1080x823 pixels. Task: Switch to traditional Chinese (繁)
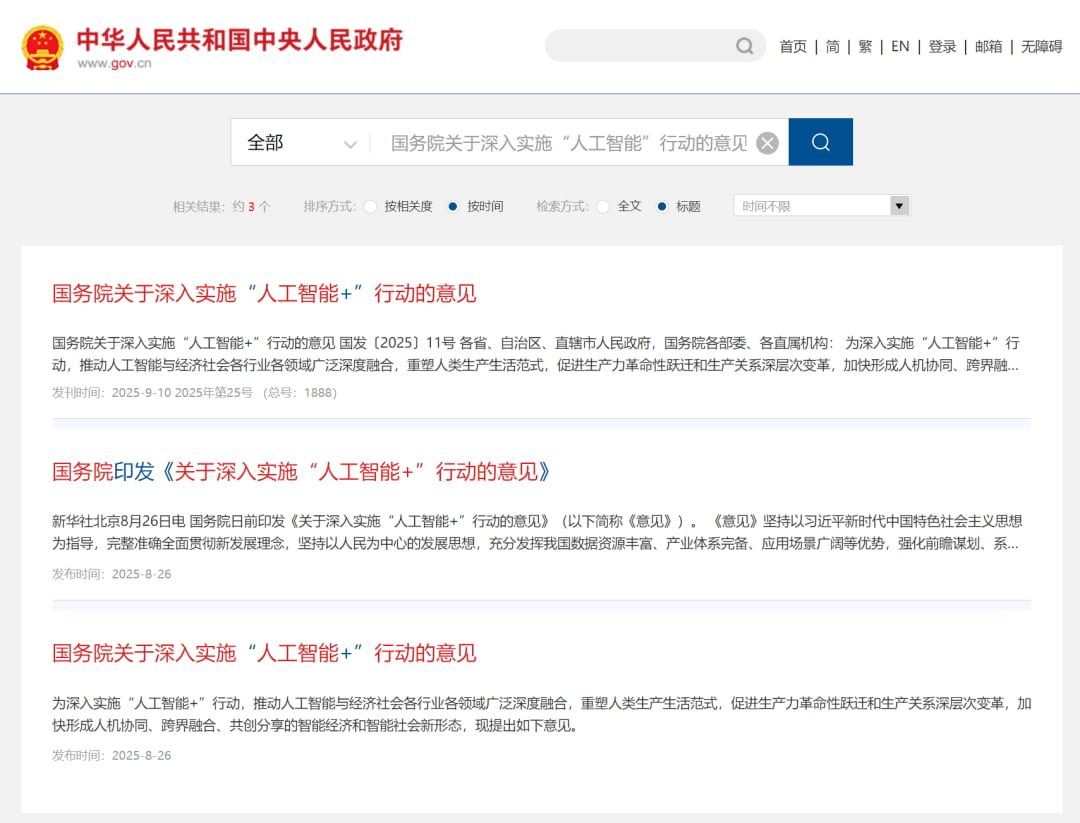pos(865,47)
